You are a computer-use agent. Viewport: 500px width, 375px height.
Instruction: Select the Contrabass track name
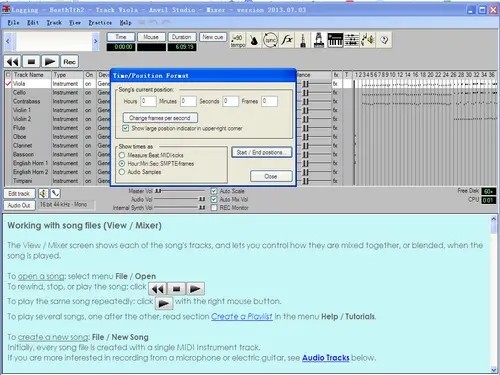[26, 101]
